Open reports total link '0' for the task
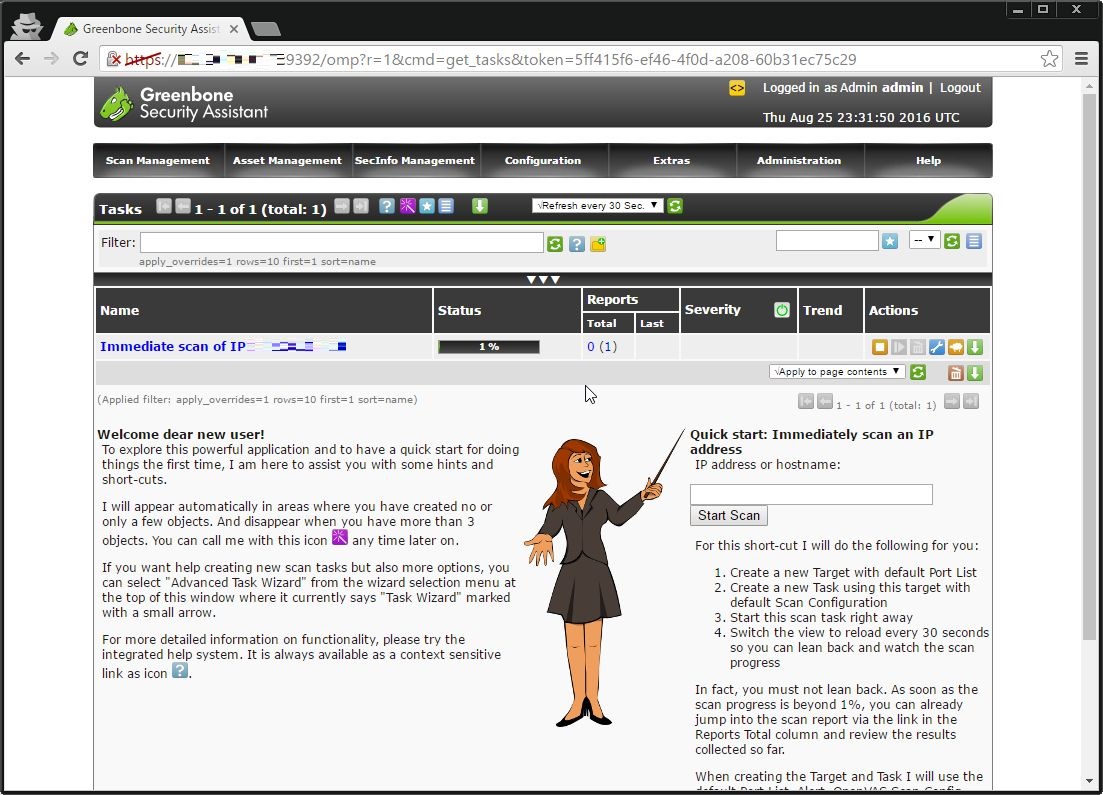The height and width of the screenshot is (795, 1103). tap(591, 347)
